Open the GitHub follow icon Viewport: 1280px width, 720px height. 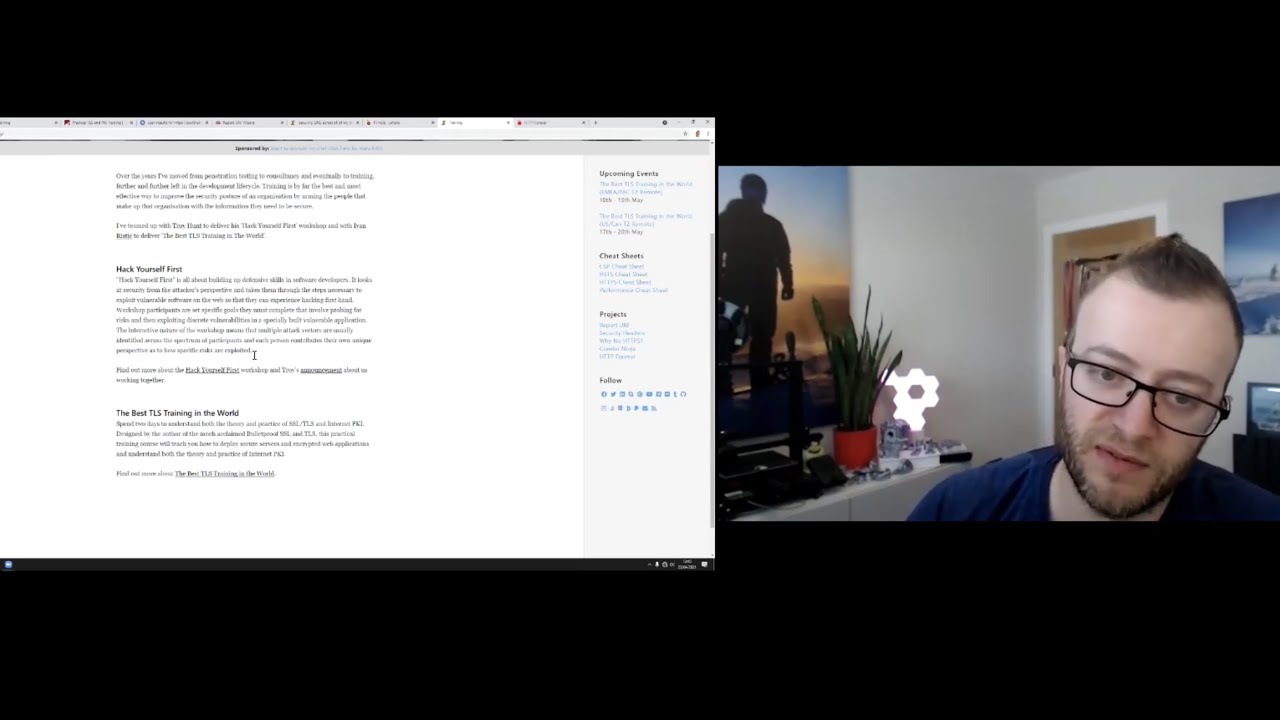point(683,394)
